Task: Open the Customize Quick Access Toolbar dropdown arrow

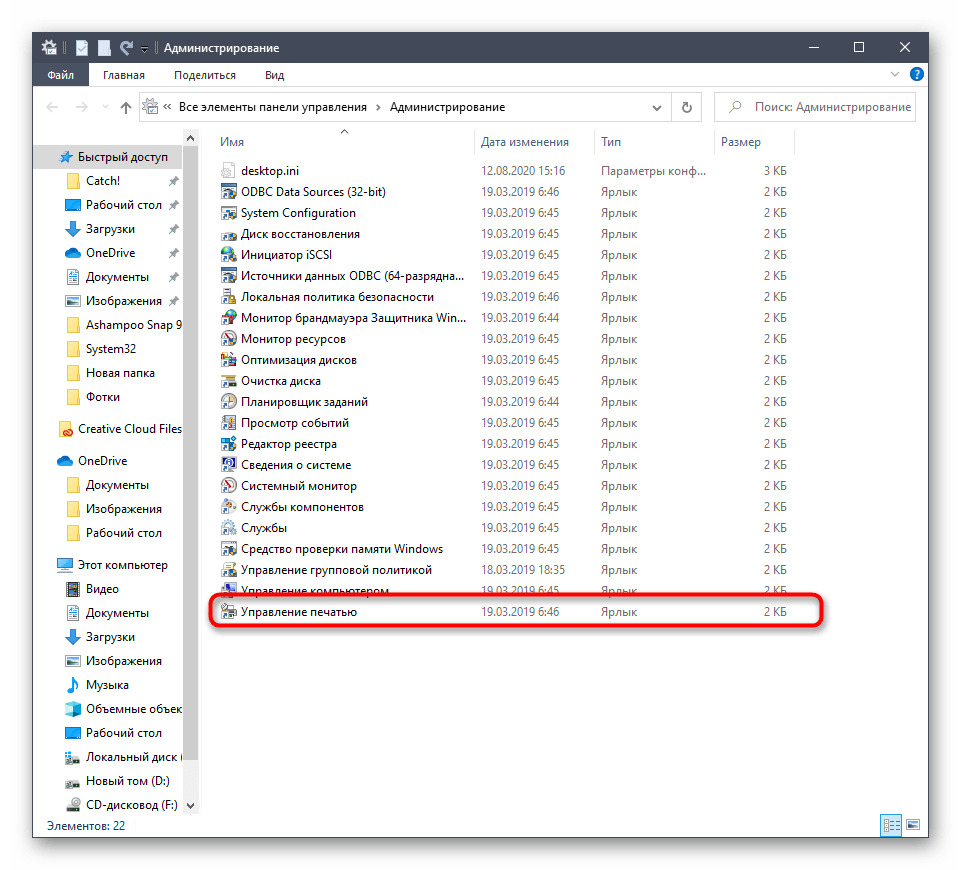Action: click(143, 47)
